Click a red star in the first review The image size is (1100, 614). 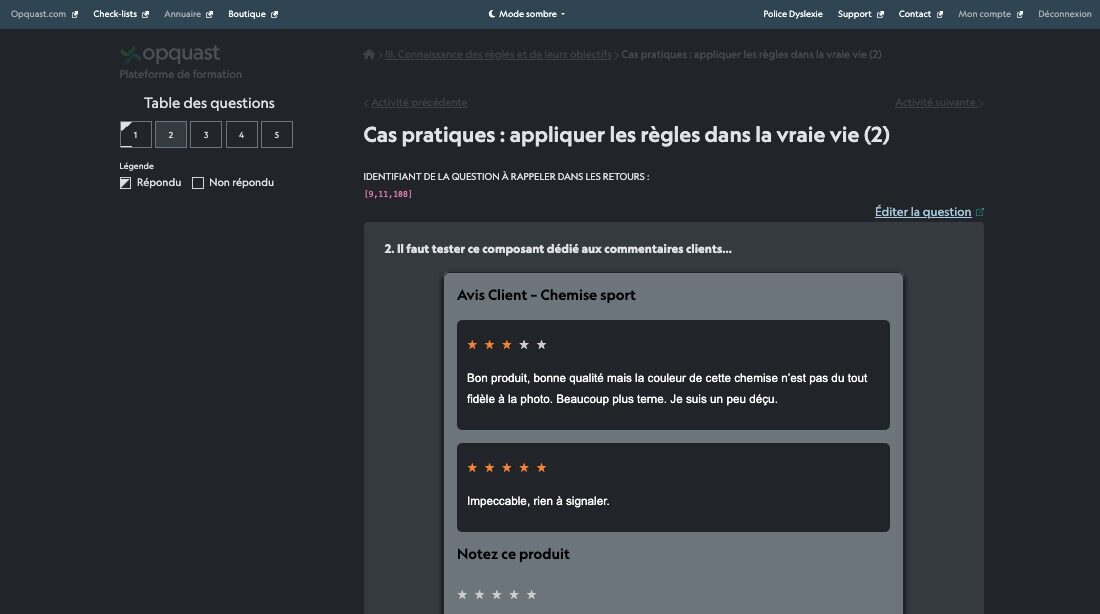click(x=472, y=344)
